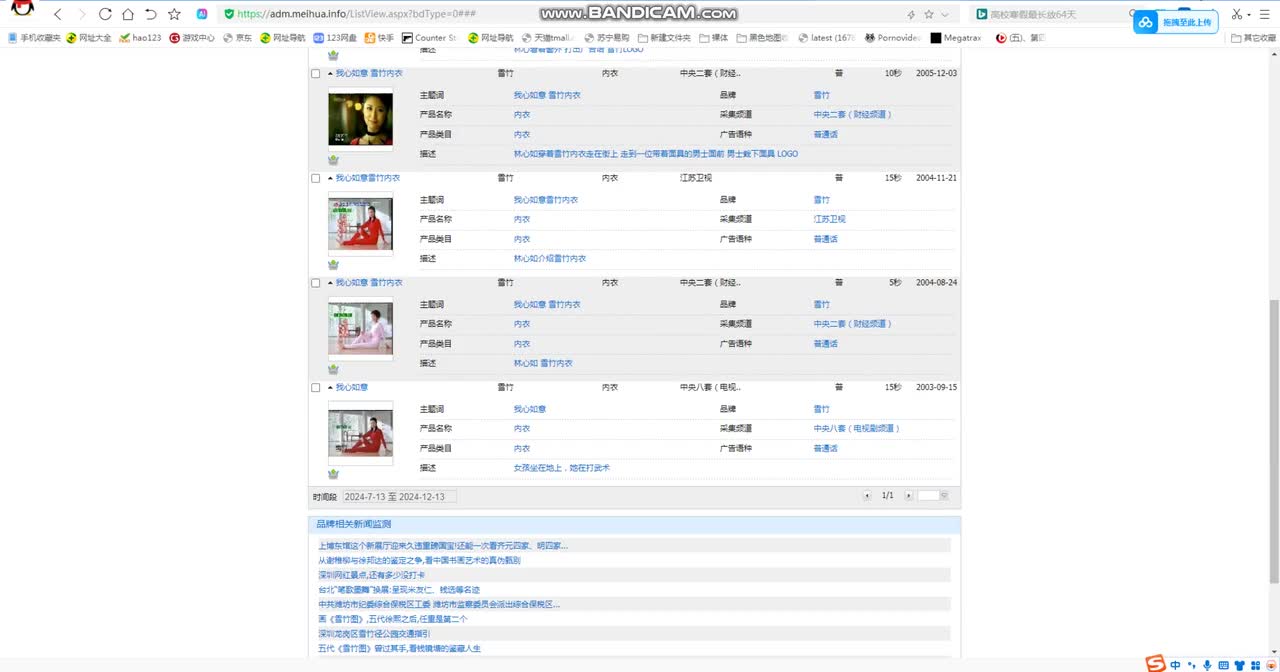Viewport: 1280px width, 672px height.
Task: Go back with the browser back arrow
Action: [x=58, y=14]
